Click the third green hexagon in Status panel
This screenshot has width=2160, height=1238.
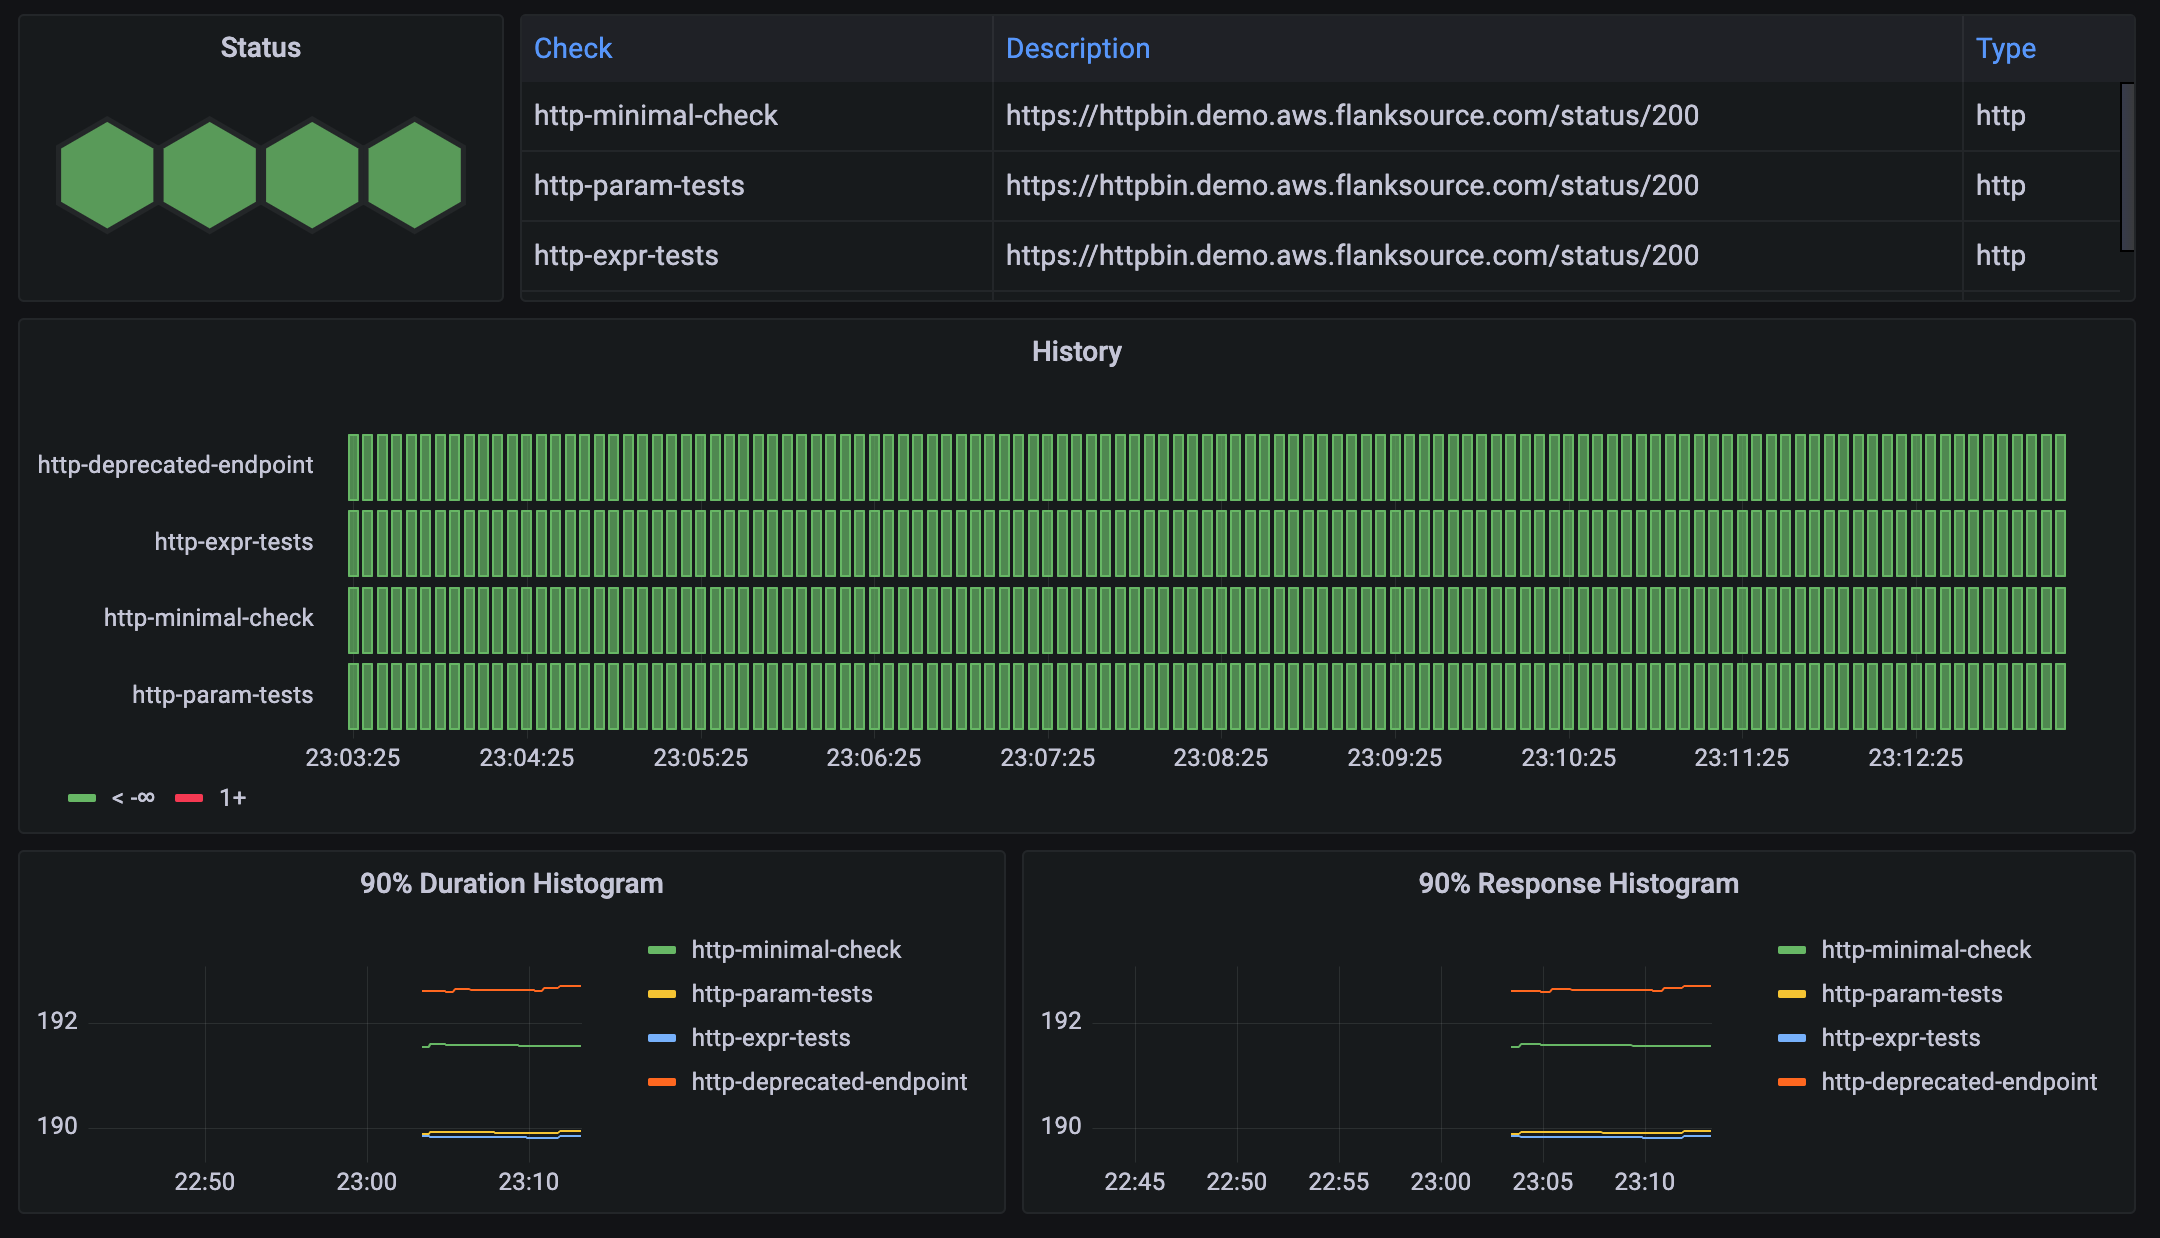click(x=312, y=176)
